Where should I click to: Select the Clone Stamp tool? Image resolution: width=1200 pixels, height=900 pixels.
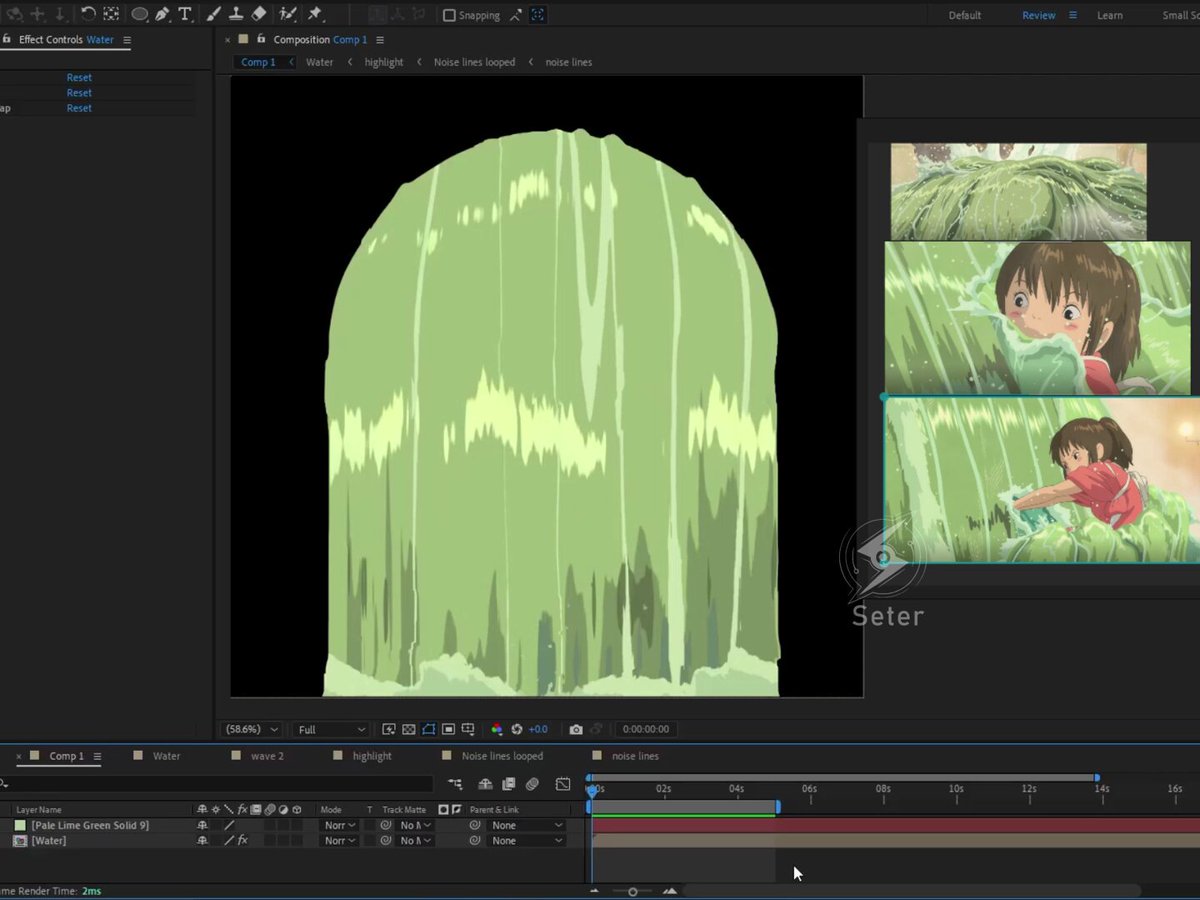tap(236, 14)
